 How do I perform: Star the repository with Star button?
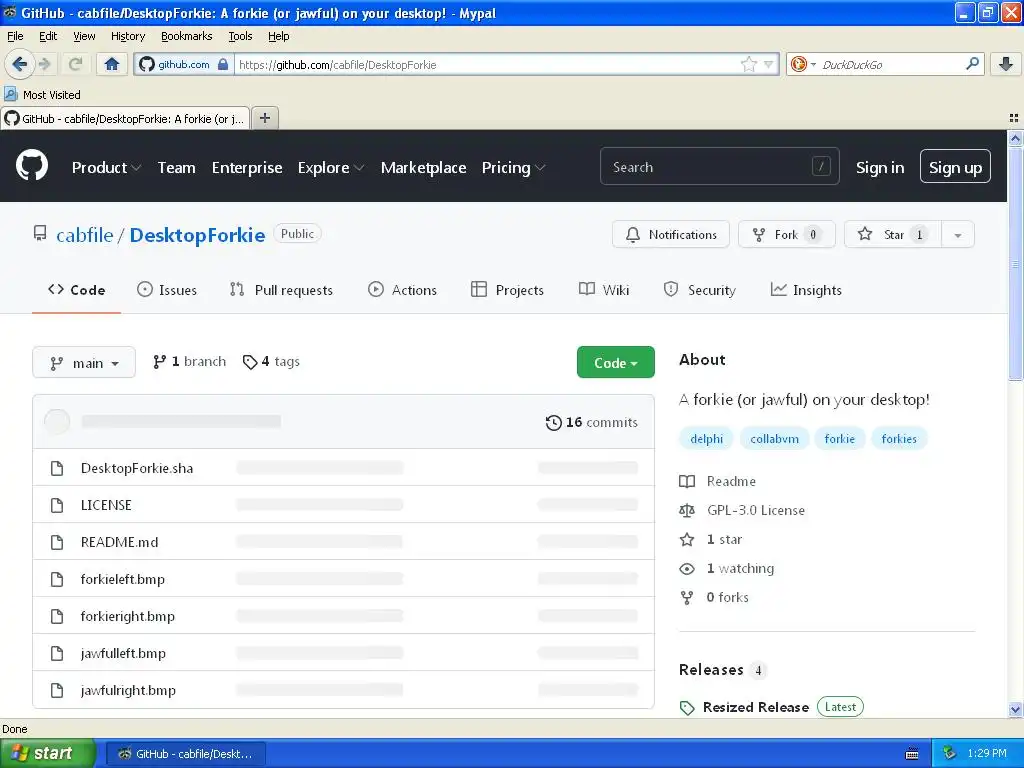892,235
